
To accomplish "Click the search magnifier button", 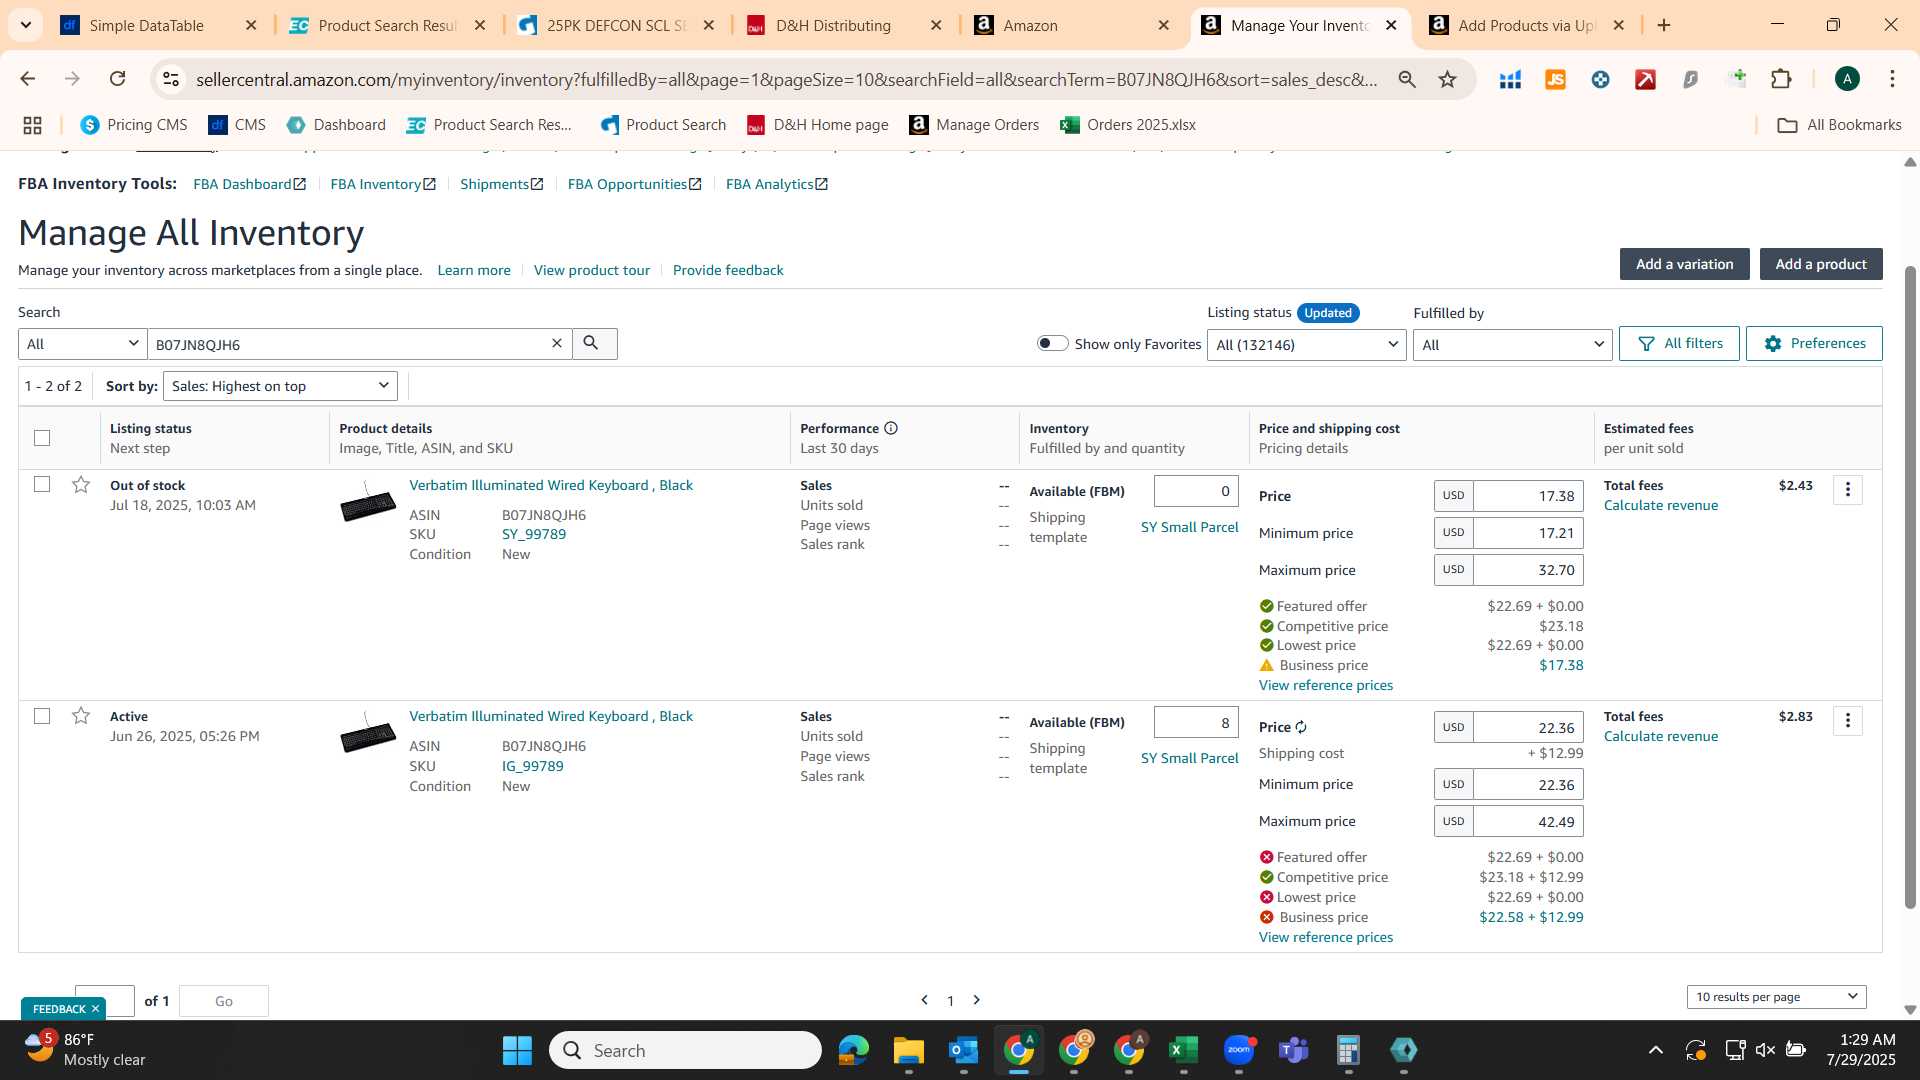I will click(594, 344).
